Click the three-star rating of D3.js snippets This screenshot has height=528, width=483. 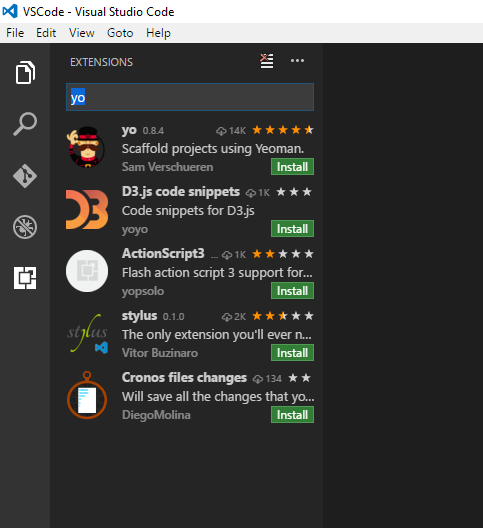click(294, 192)
